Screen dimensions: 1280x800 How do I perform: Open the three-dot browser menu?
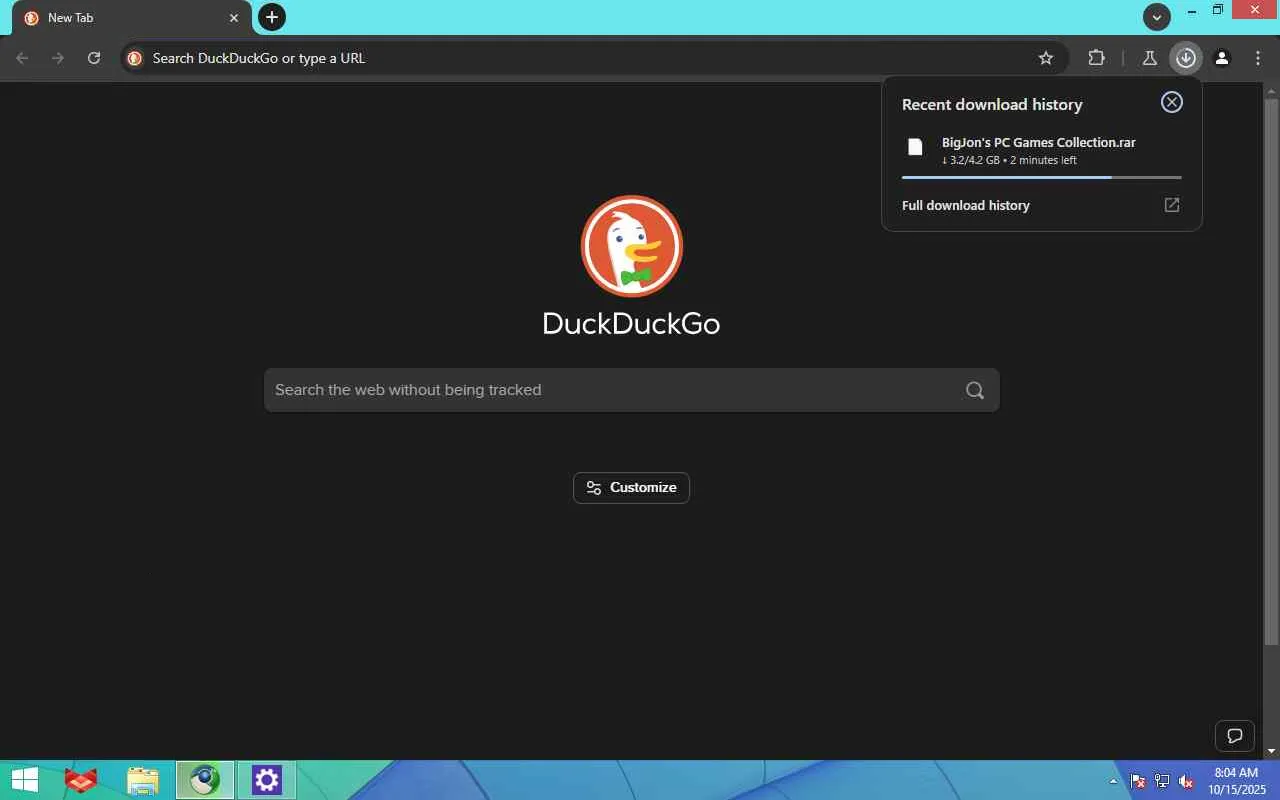[x=1258, y=58]
